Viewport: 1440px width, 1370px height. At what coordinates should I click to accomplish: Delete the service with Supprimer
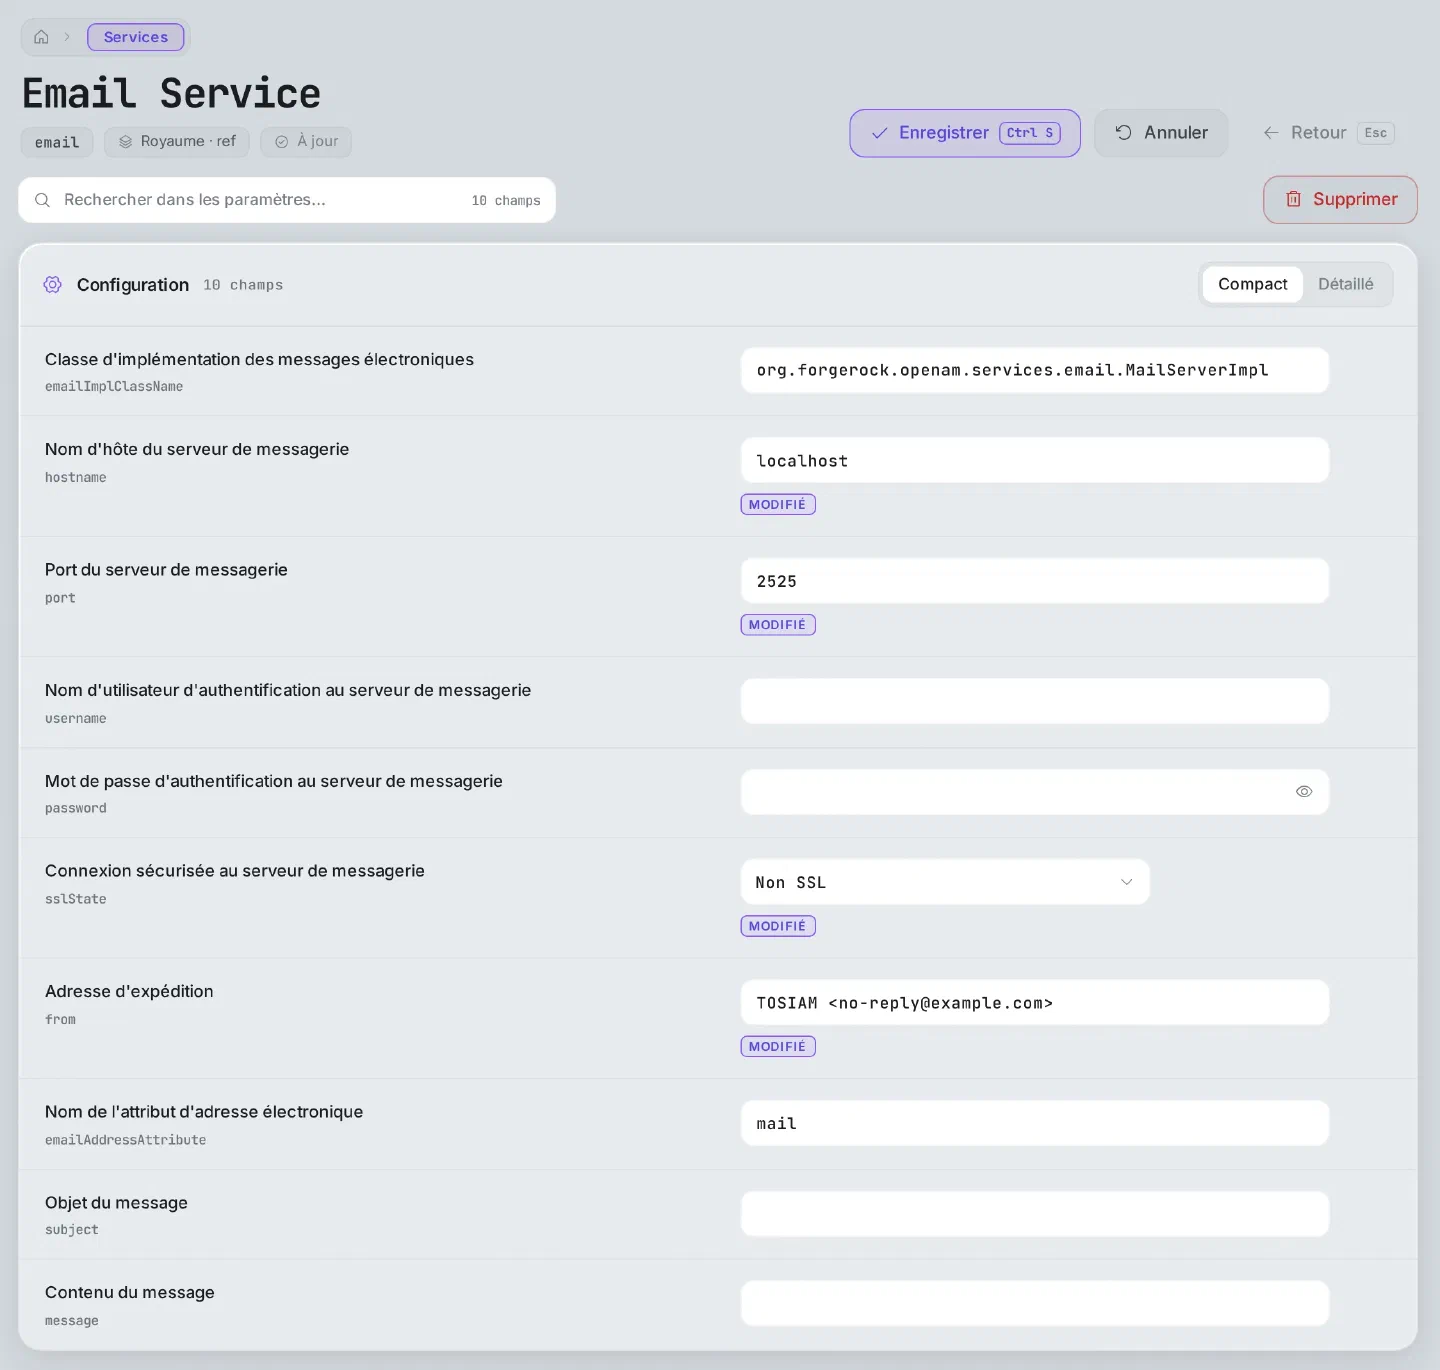pyautogui.click(x=1340, y=199)
